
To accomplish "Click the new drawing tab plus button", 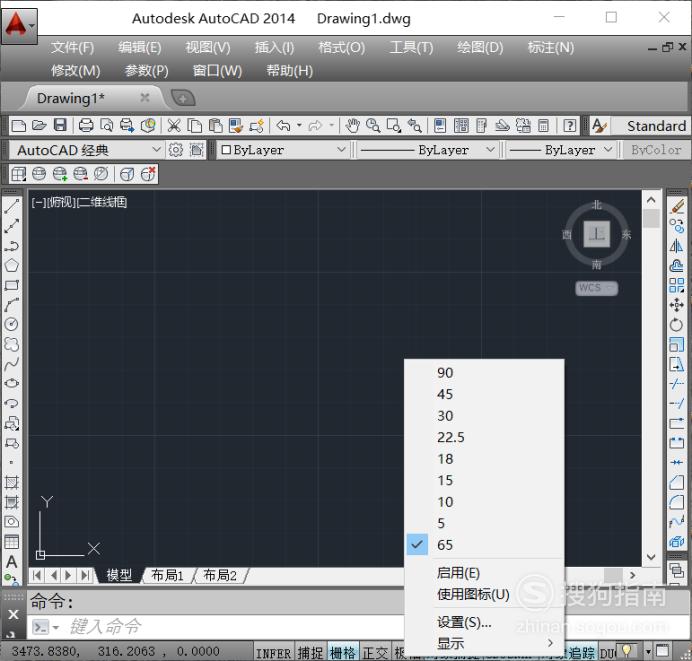I will tap(183, 98).
